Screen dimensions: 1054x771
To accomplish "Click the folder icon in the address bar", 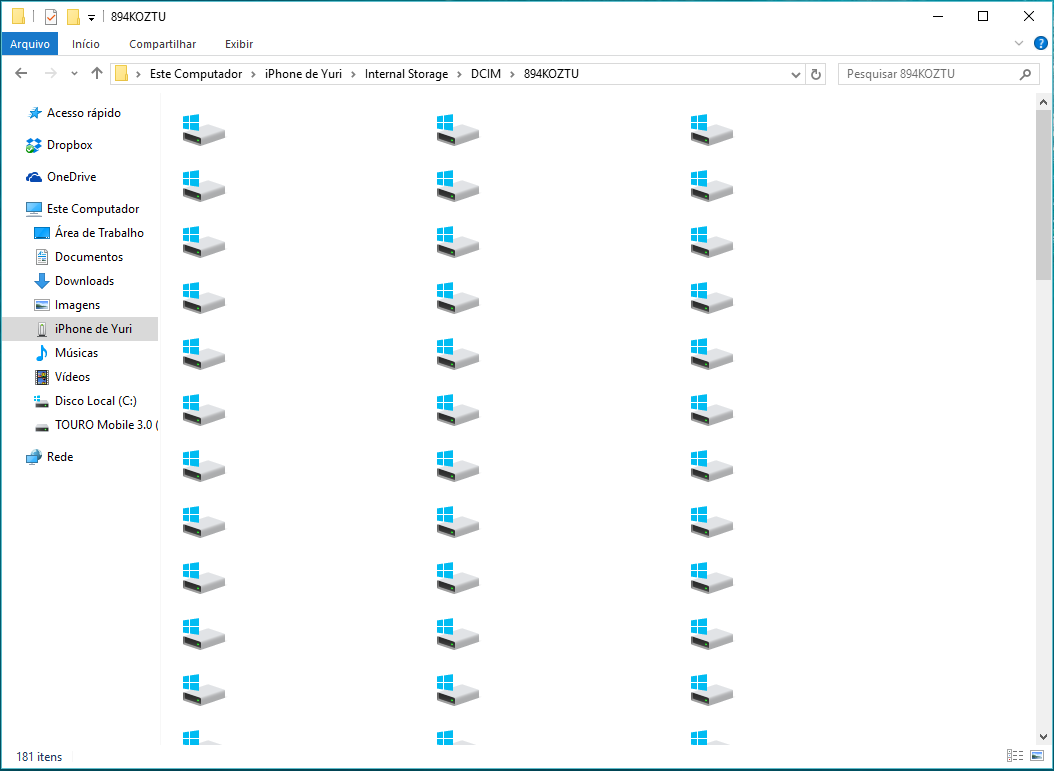I will tap(122, 73).
